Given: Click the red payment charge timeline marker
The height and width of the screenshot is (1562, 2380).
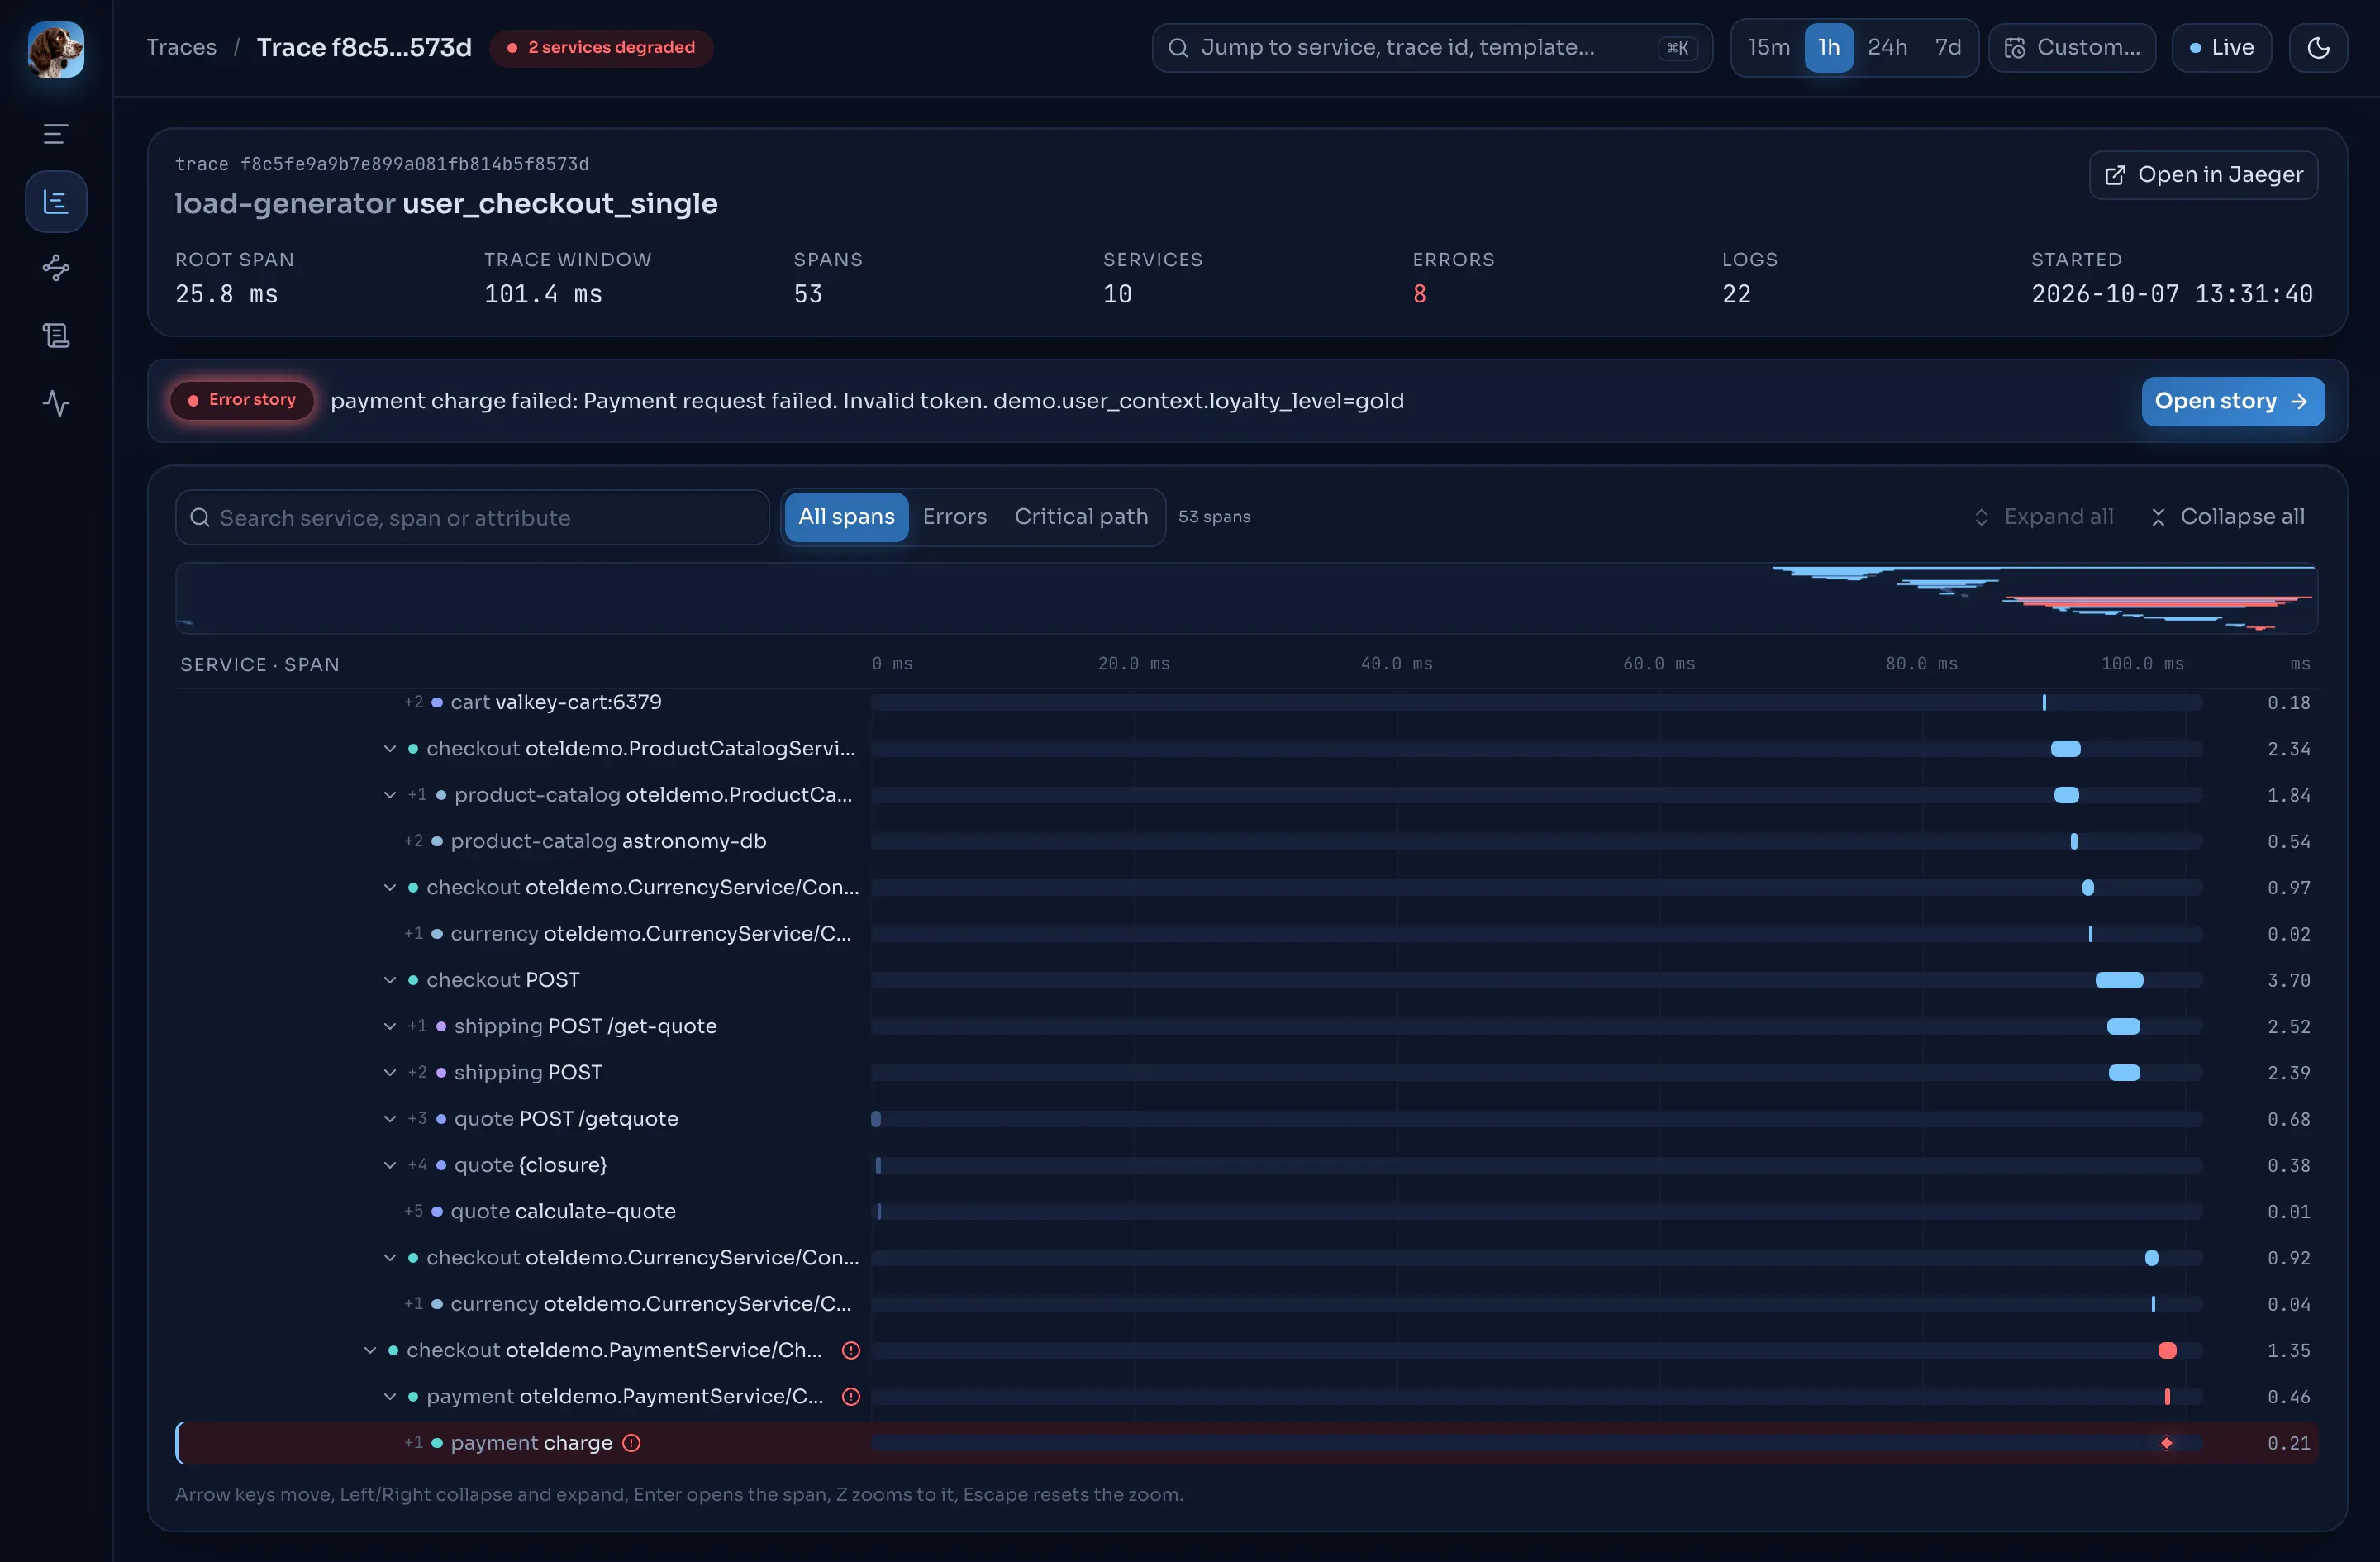Looking at the screenshot, I should click(x=2166, y=1443).
